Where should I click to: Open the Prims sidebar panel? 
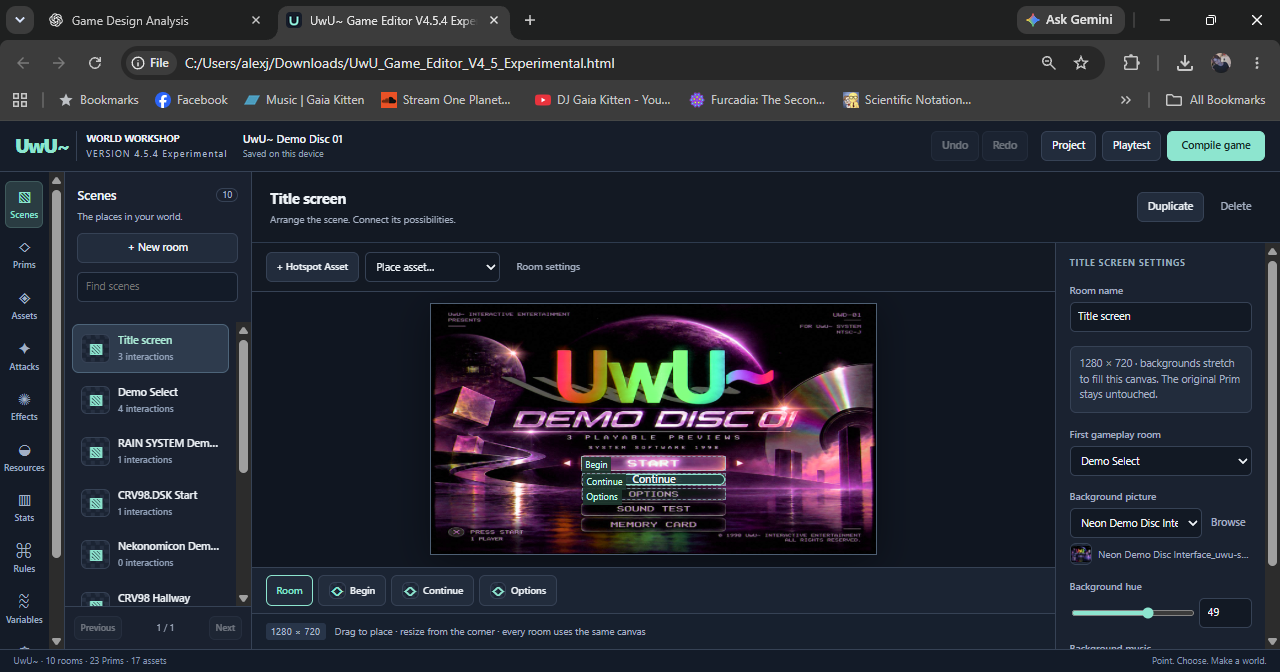tap(24, 255)
